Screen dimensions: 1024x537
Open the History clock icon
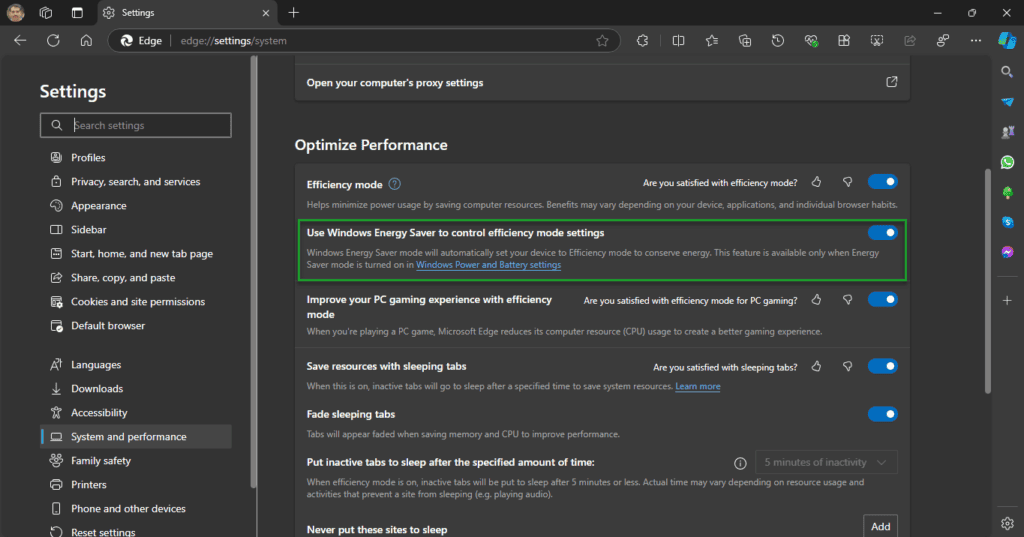point(778,41)
